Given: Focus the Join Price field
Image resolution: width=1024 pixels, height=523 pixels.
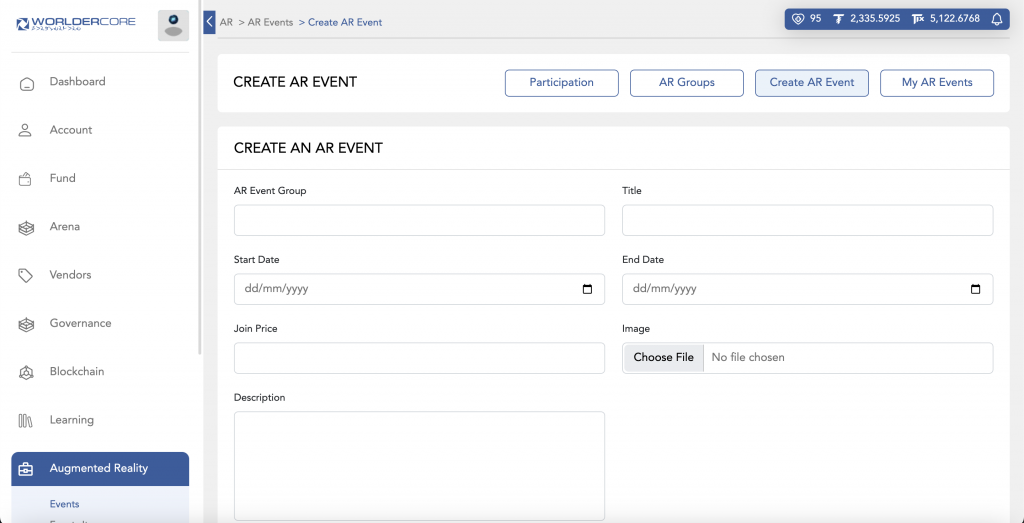Looking at the screenshot, I should click(x=419, y=358).
